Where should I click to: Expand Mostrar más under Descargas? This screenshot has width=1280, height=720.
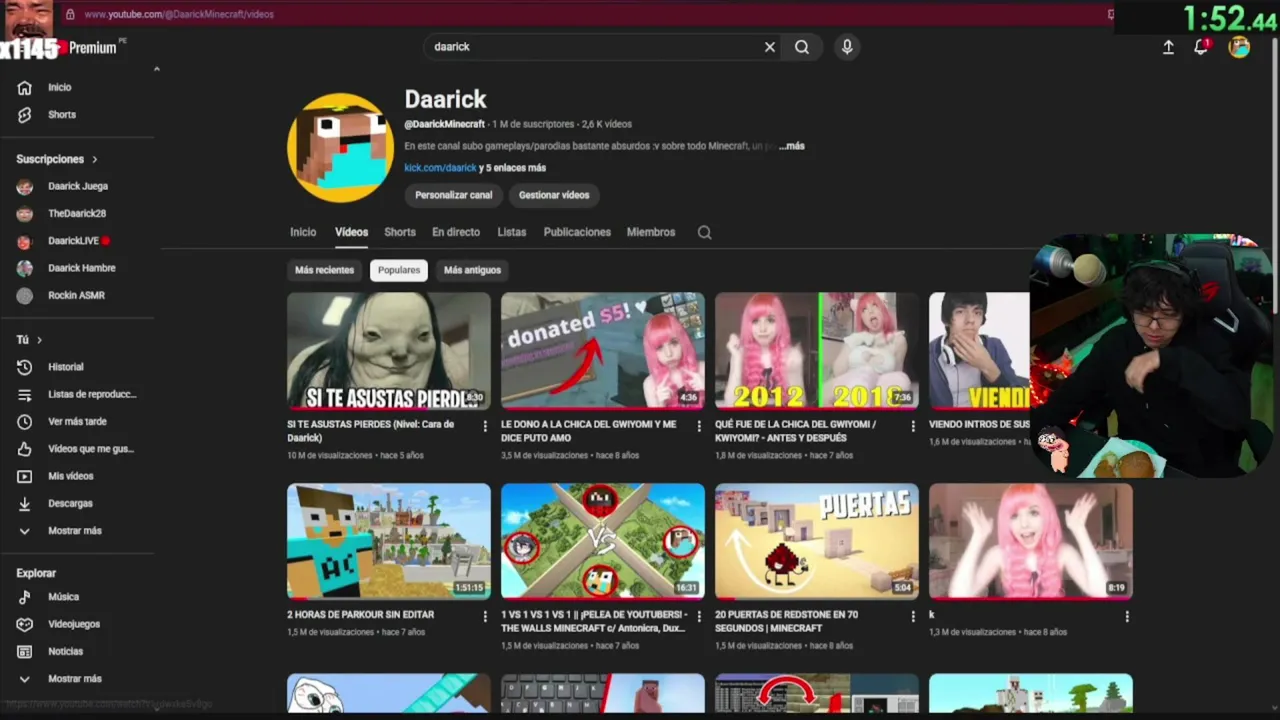(74, 531)
